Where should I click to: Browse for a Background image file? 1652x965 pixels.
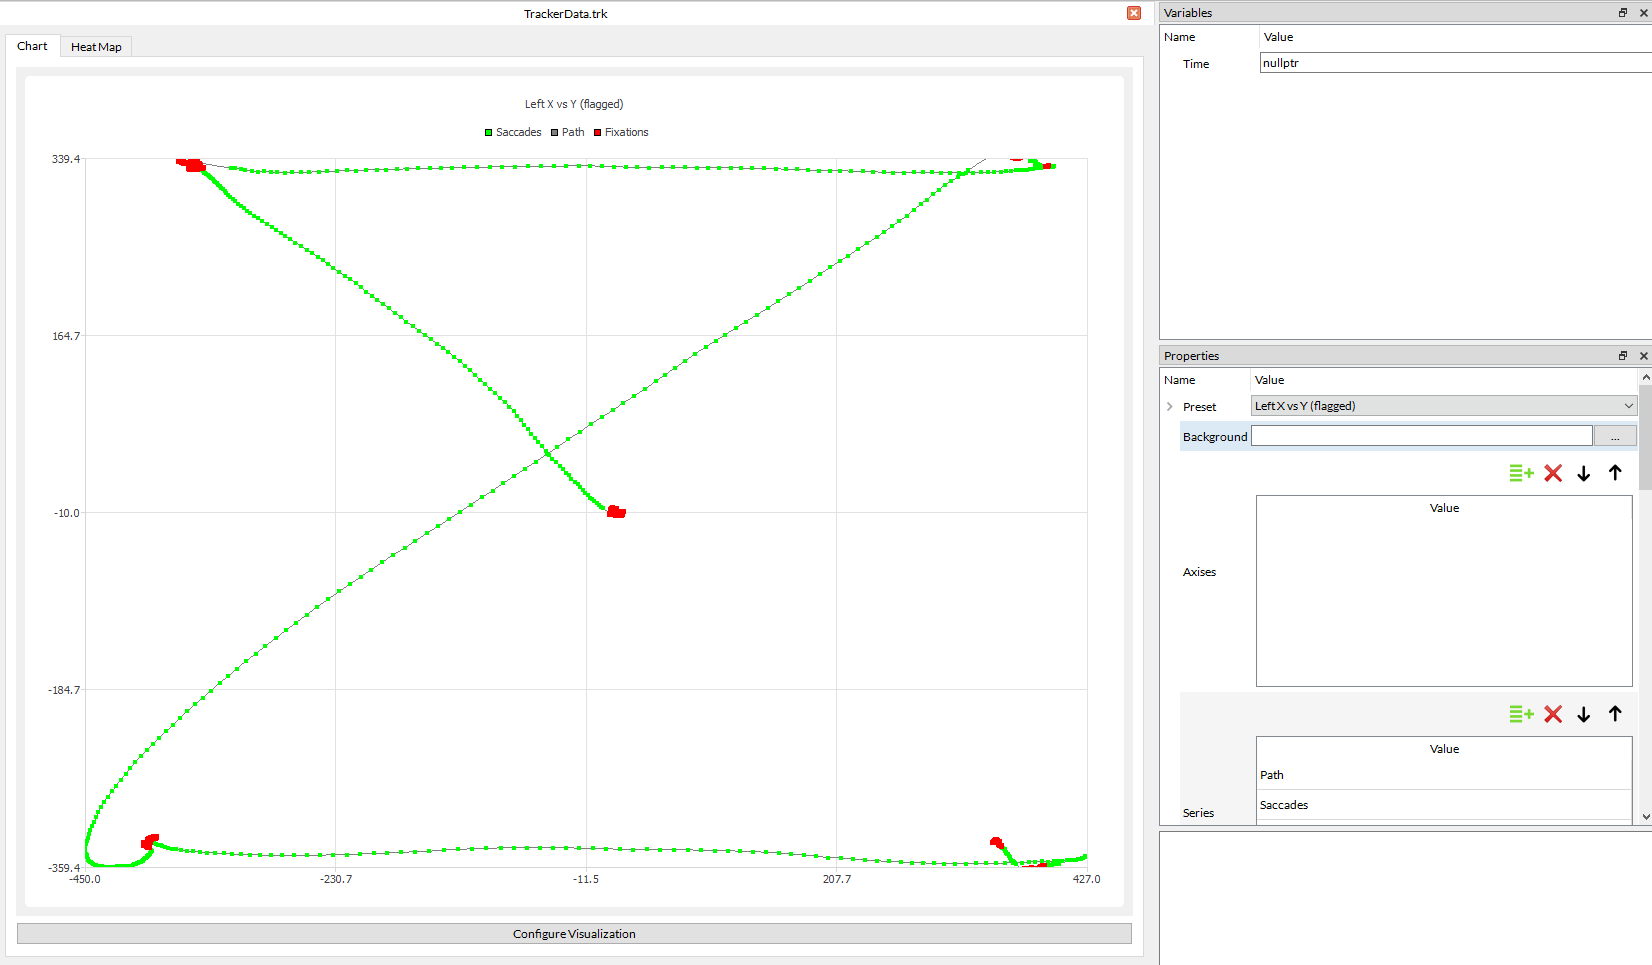click(x=1614, y=437)
